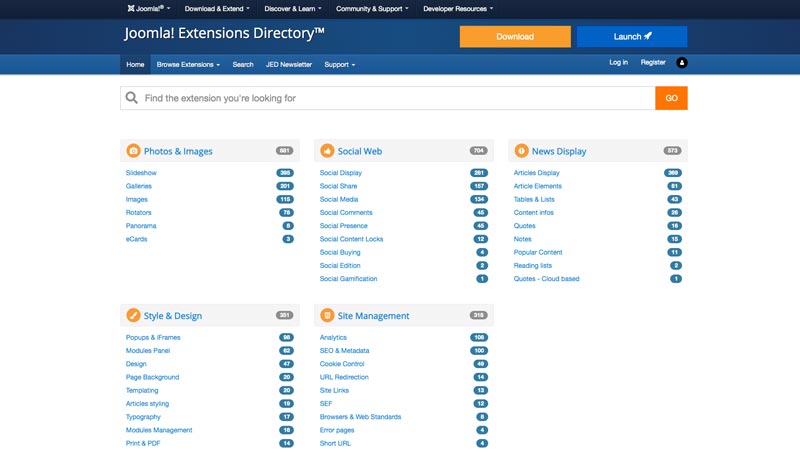Select the eCards subcategory
This screenshot has width=800, height=453.
click(136, 239)
